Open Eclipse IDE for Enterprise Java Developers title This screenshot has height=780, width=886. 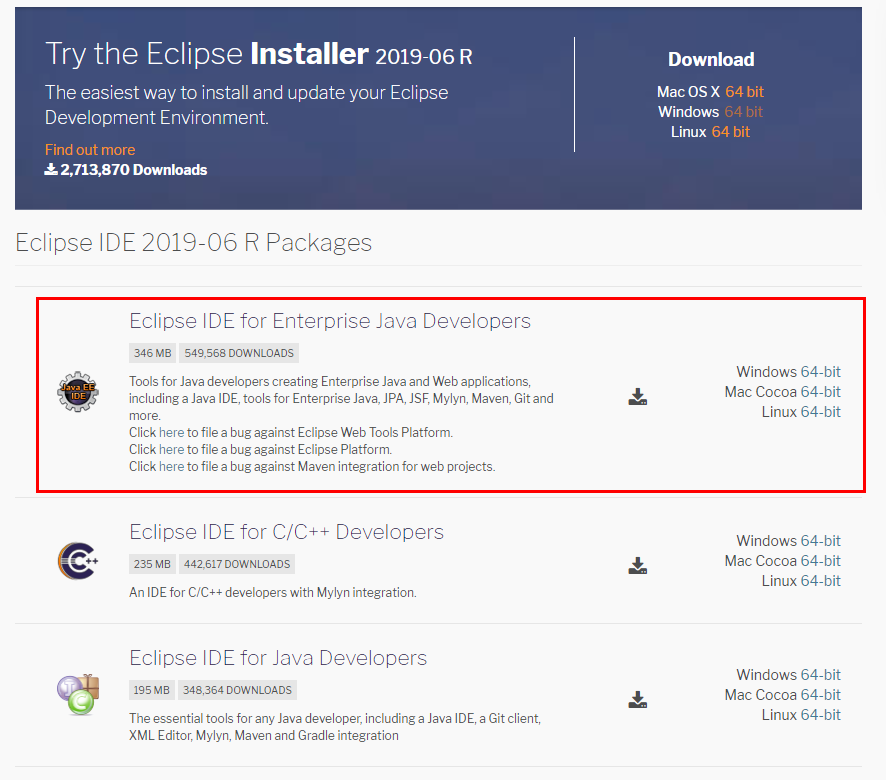[330, 320]
